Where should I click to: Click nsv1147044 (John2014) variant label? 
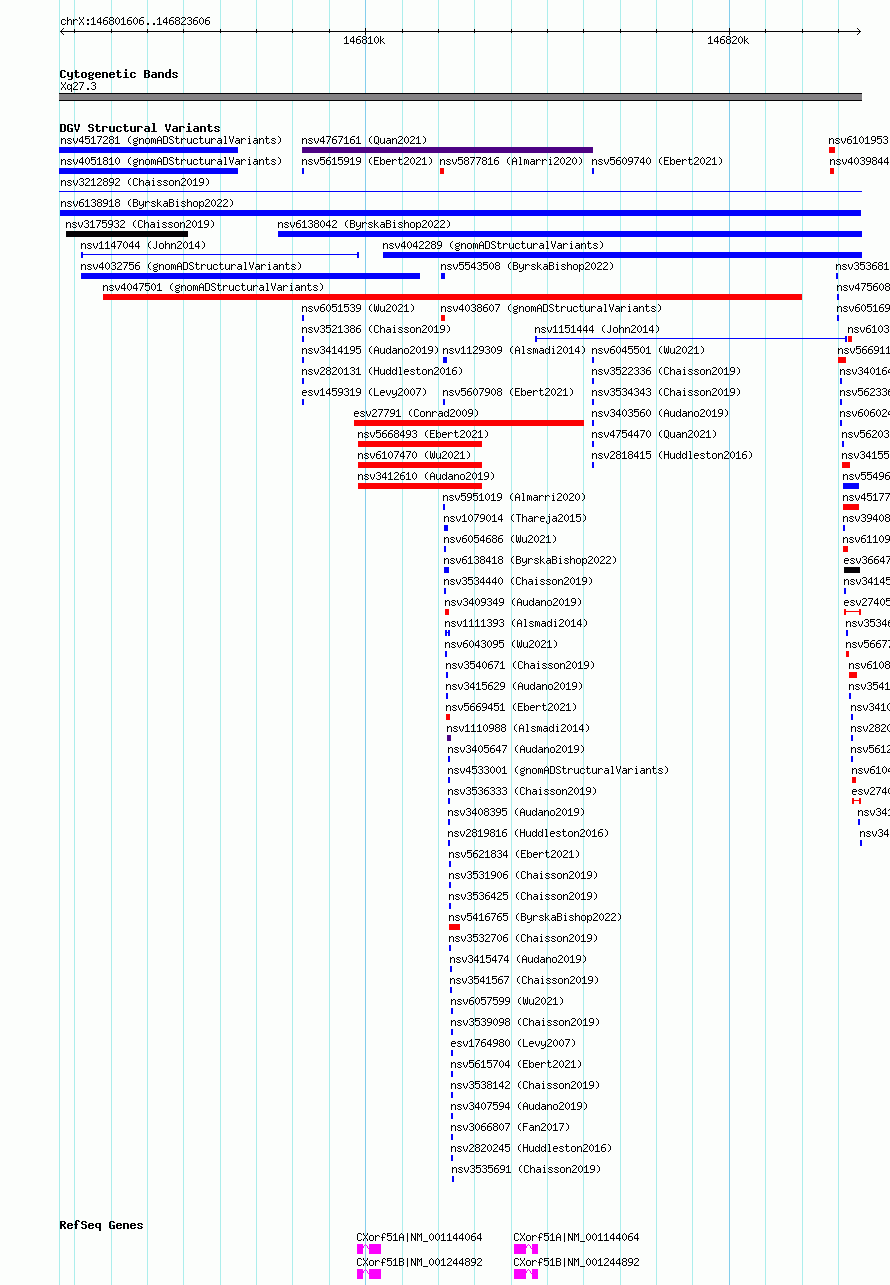tap(144, 245)
